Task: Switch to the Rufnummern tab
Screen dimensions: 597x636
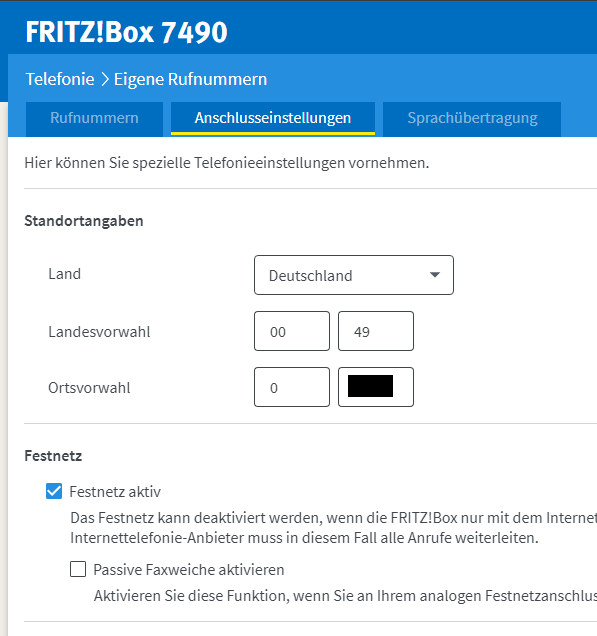Action: coord(94,119)
